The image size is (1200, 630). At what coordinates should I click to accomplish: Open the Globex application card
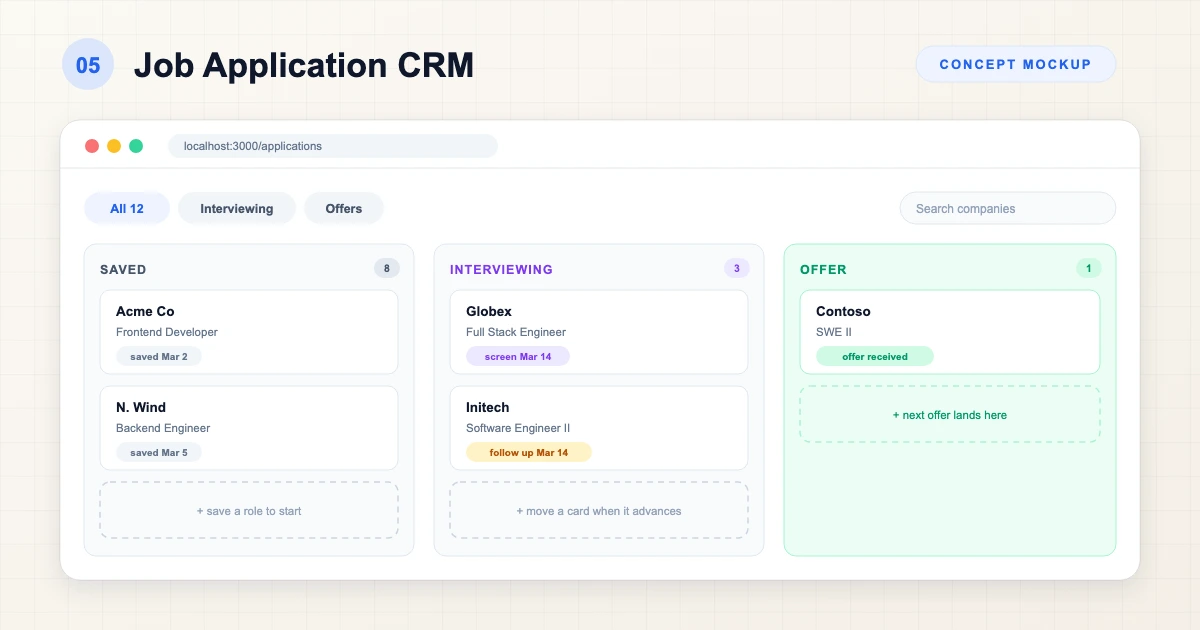tap(599, 332)
